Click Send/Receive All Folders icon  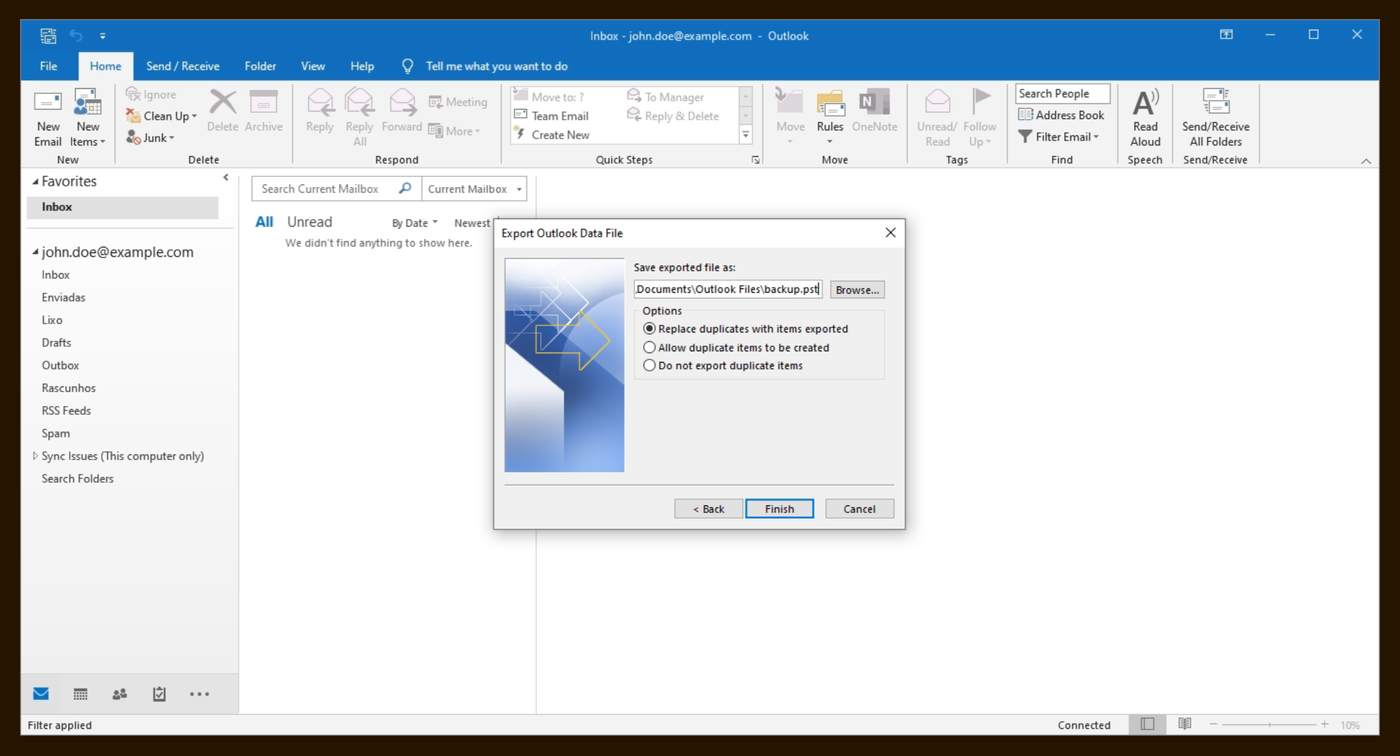click(x=1215, y=118)
